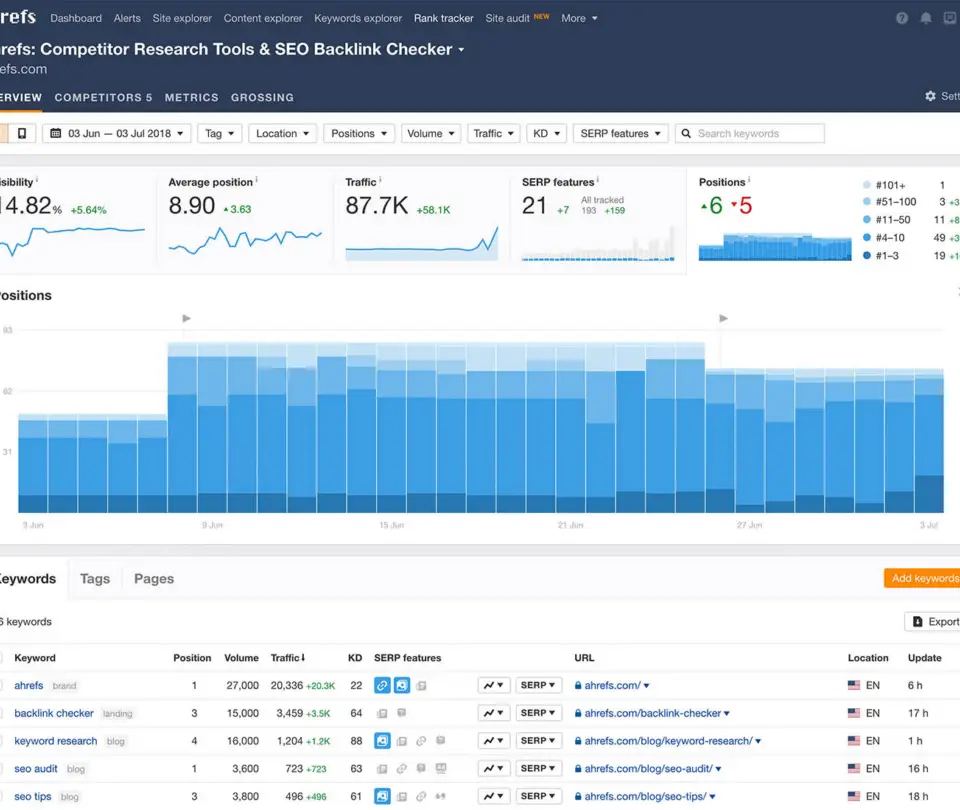
Task: Open Keywords explorer
Action: (358, 18)
